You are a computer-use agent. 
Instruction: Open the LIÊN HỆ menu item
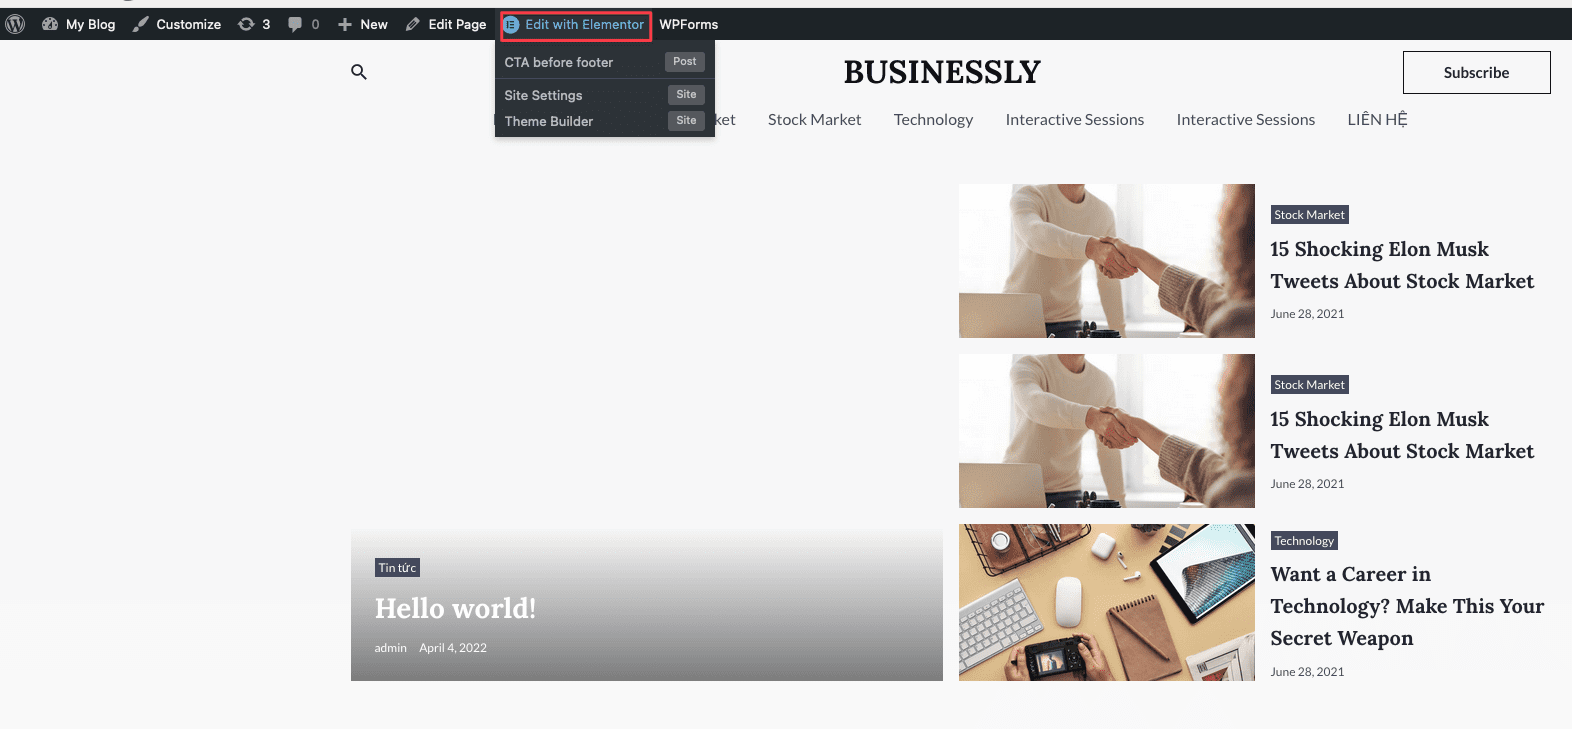pos(1377,119)
